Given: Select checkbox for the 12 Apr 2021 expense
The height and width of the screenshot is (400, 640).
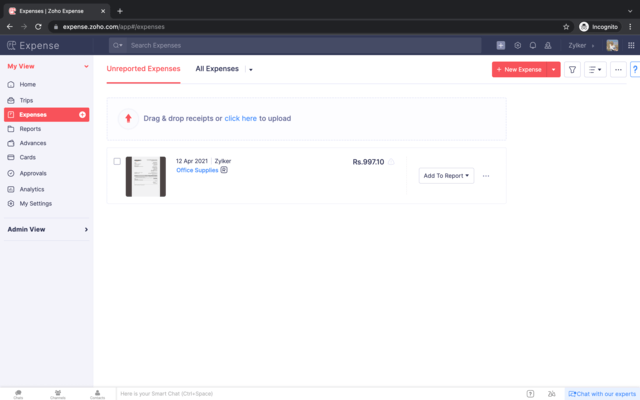Looking at the screenshot, I should coord(117,161).
